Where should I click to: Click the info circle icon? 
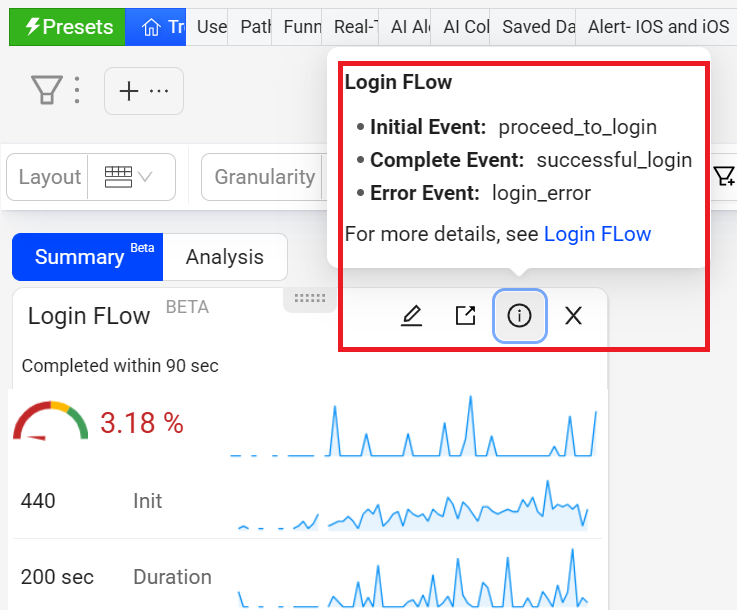[519, 316]
